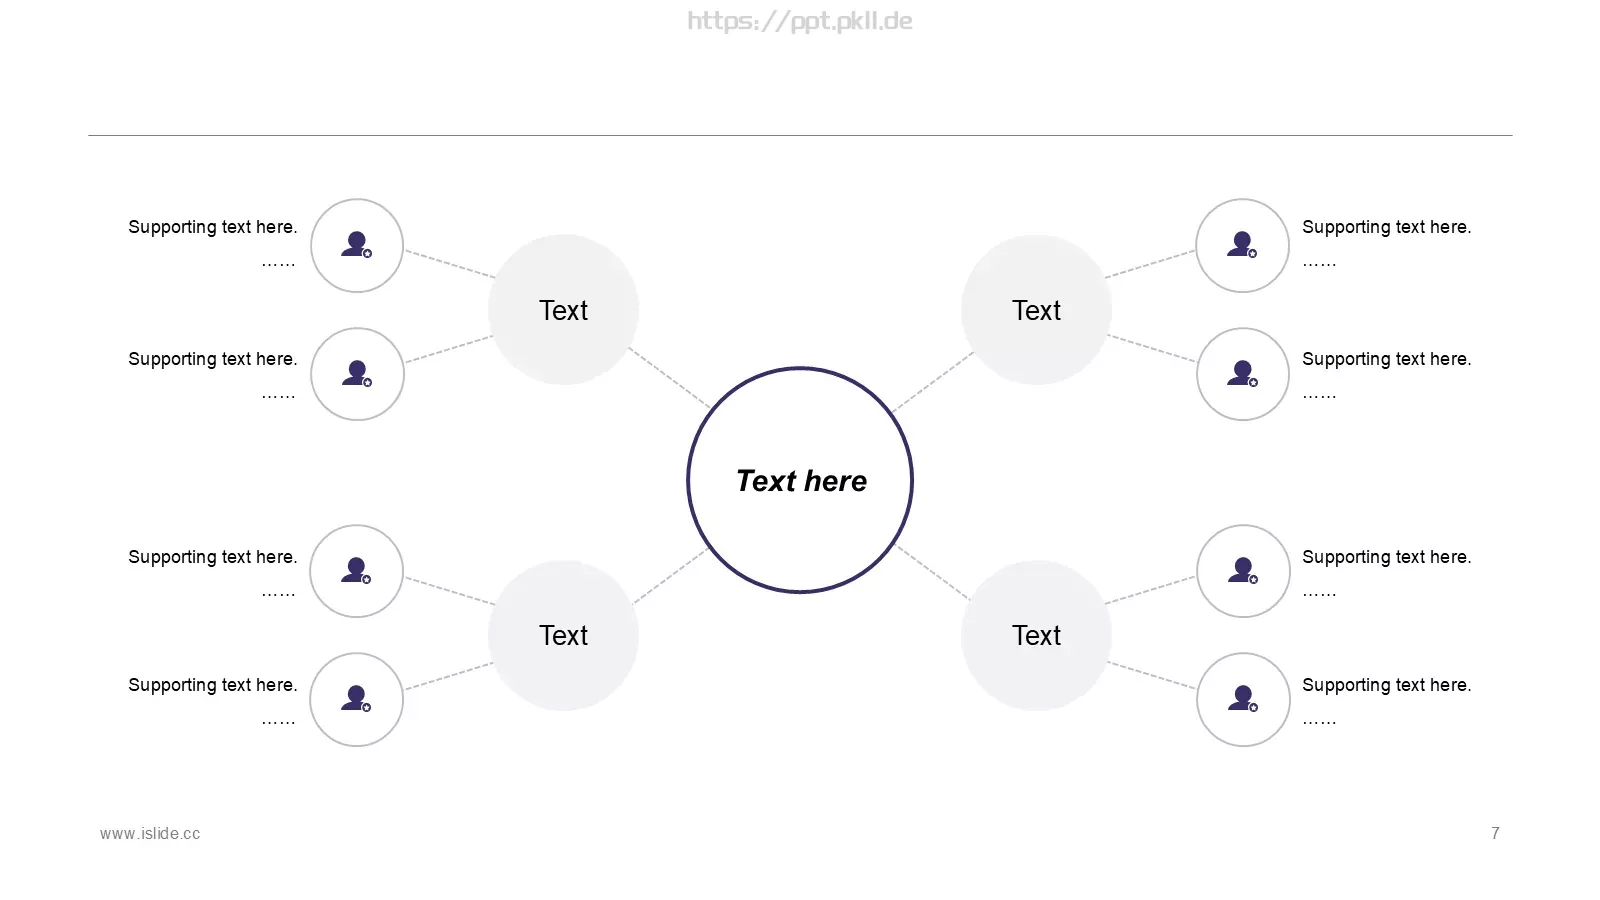Open the www.islide.cc footer link
Screen dimensions: 1600x900
point(150,834)
